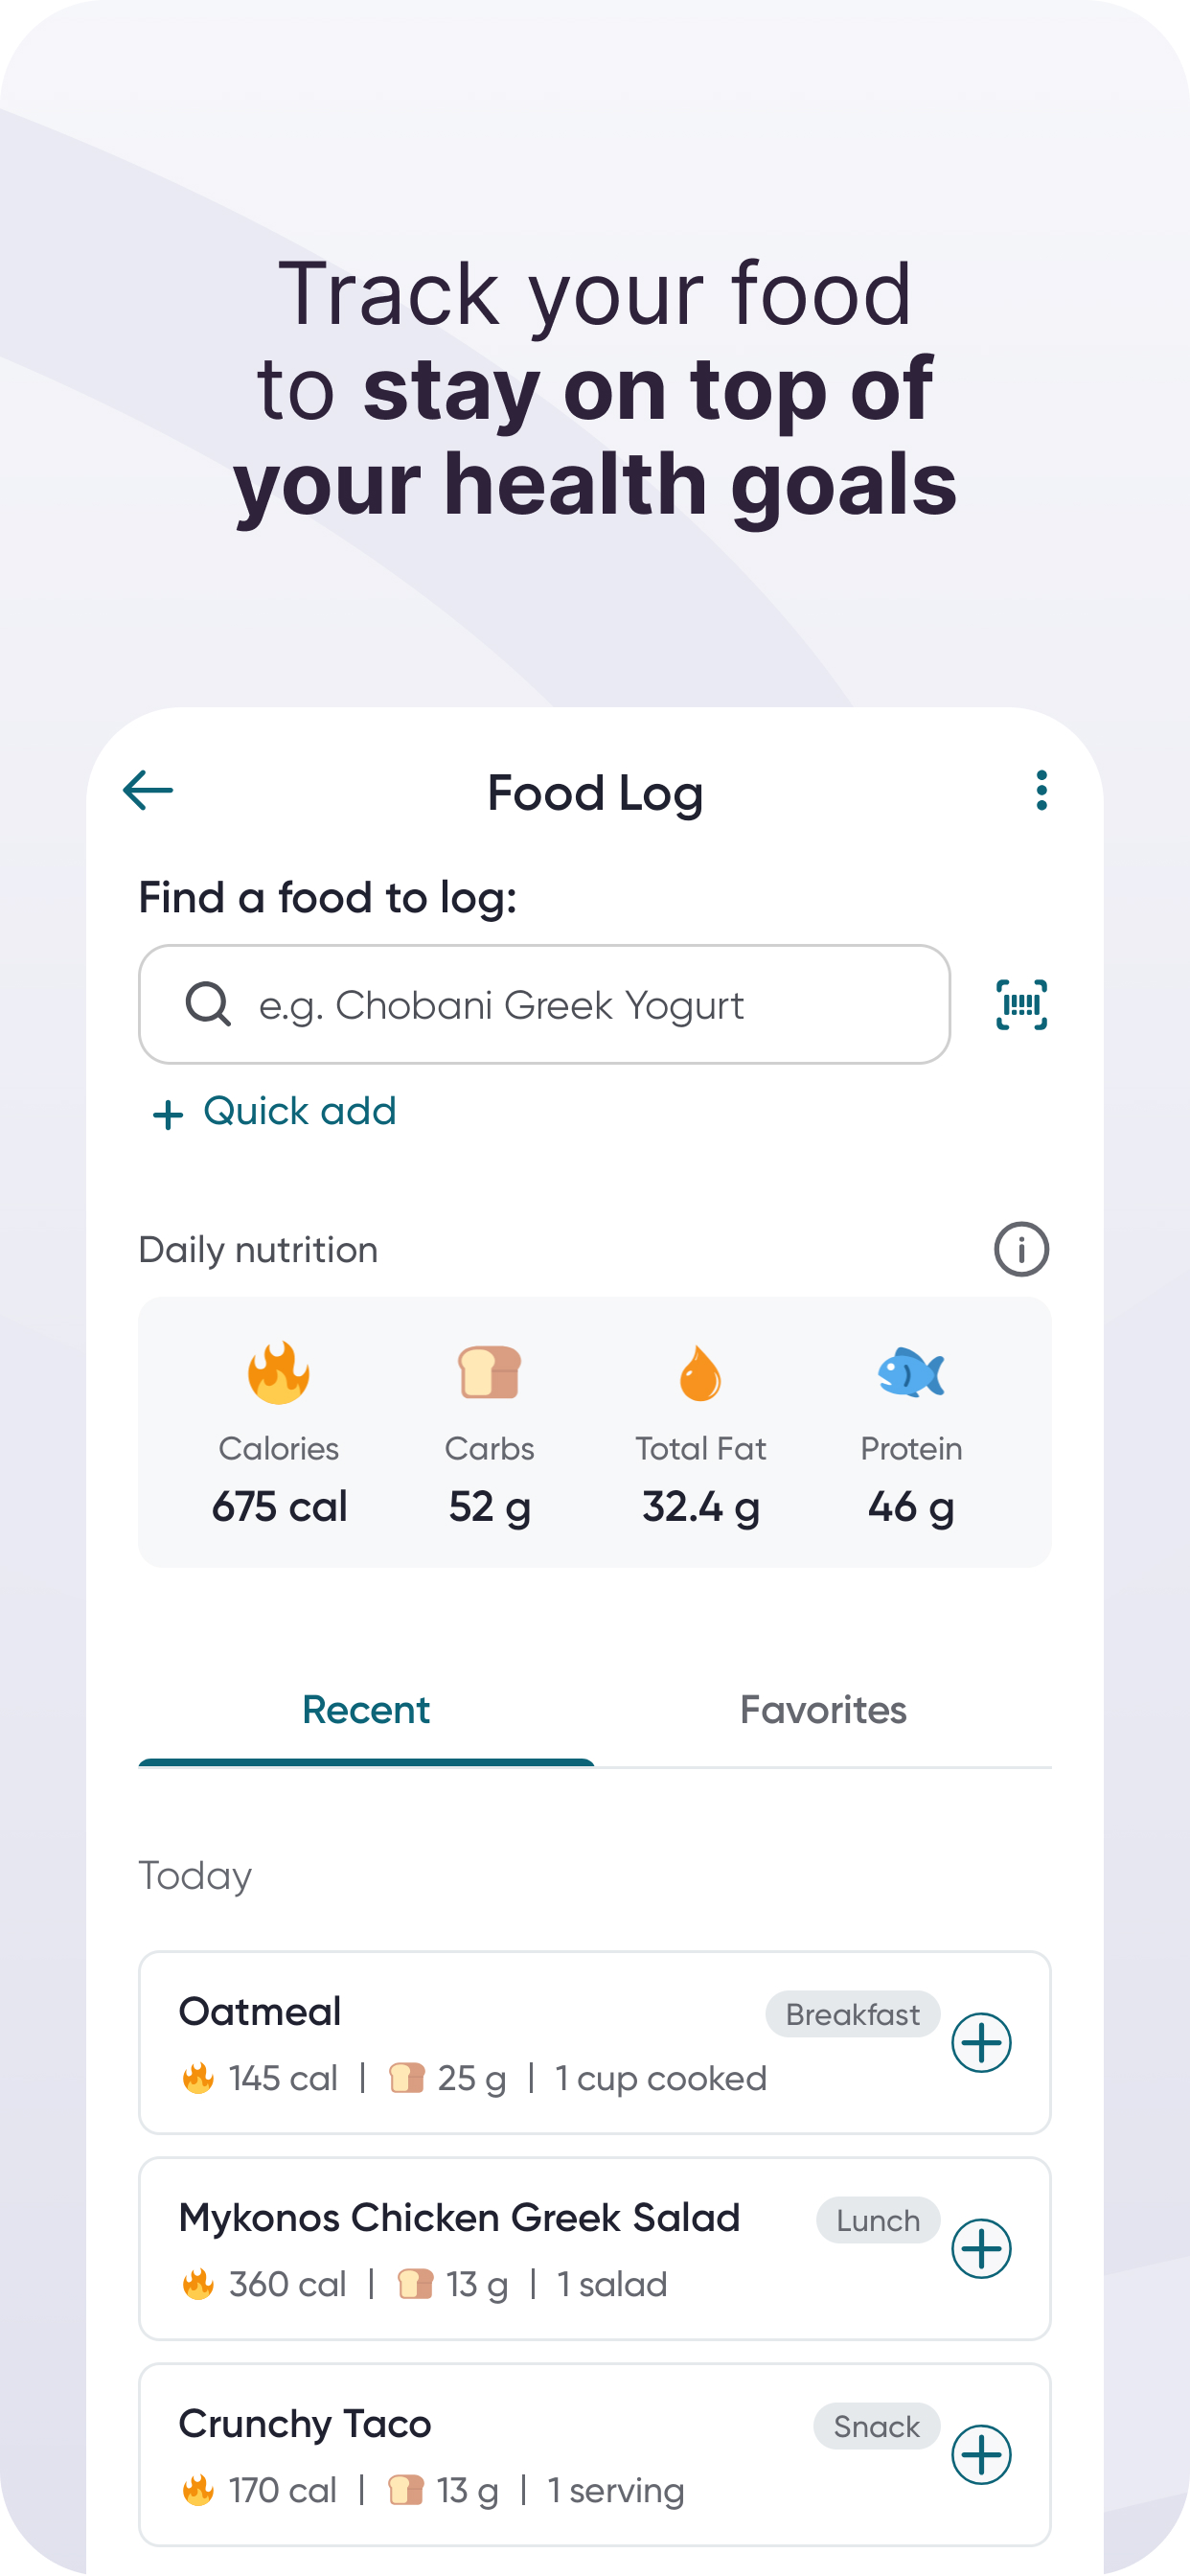The height and width of the screenshot is (2576, 1190).
Task: Go back using the left arrow icon
Action: 148,790
